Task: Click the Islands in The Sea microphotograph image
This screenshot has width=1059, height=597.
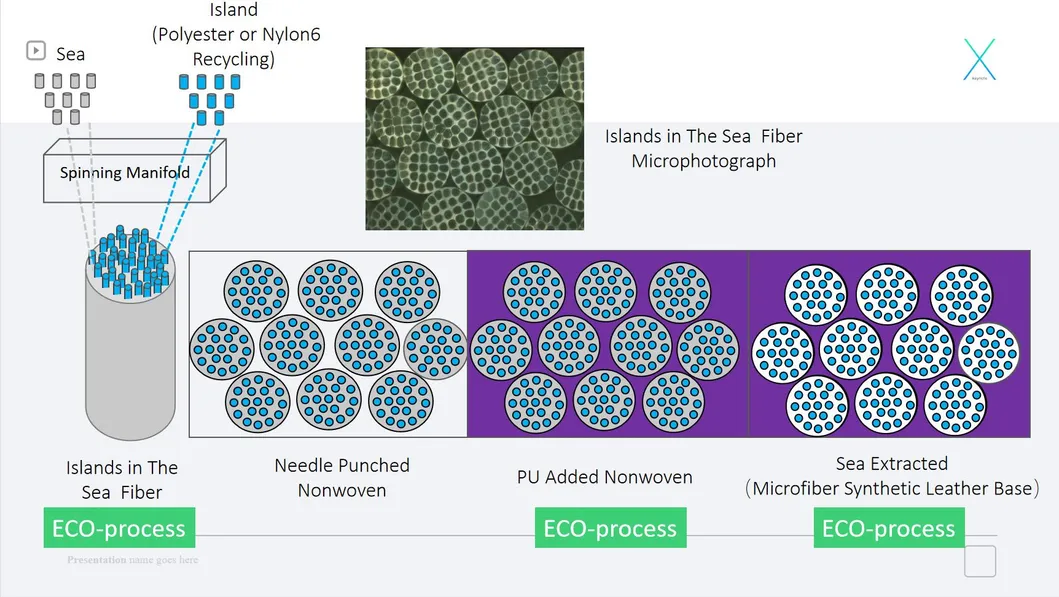Action: 474,138
